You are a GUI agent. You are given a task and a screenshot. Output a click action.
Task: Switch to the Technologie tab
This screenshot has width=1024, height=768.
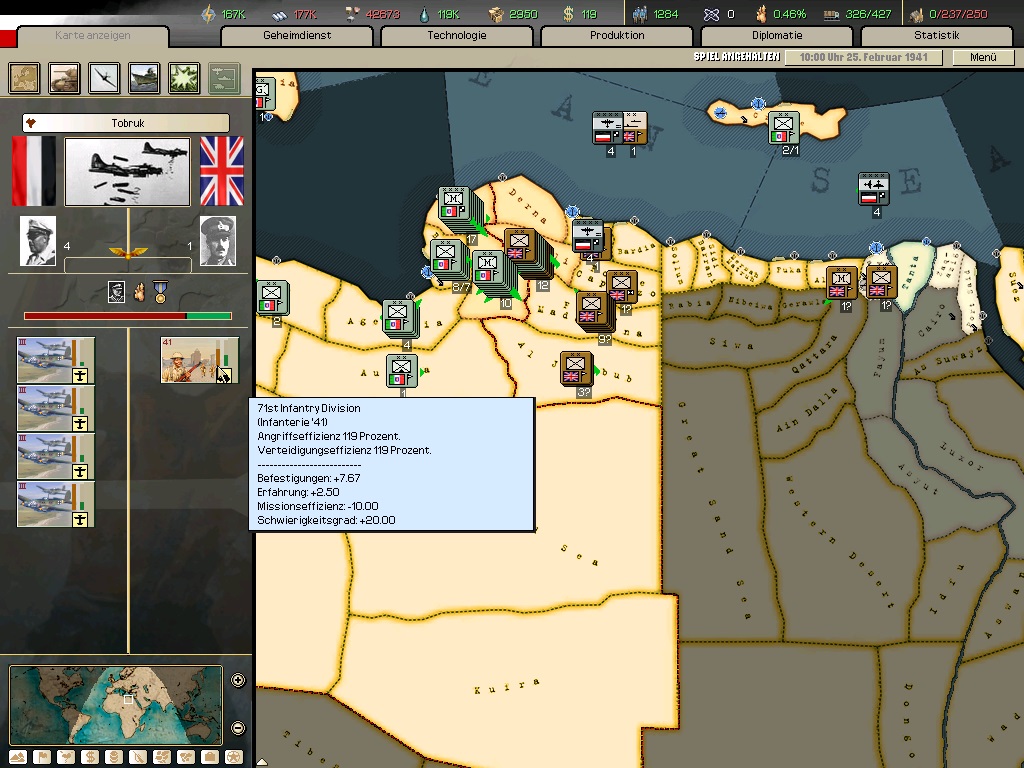click(456, 36)
